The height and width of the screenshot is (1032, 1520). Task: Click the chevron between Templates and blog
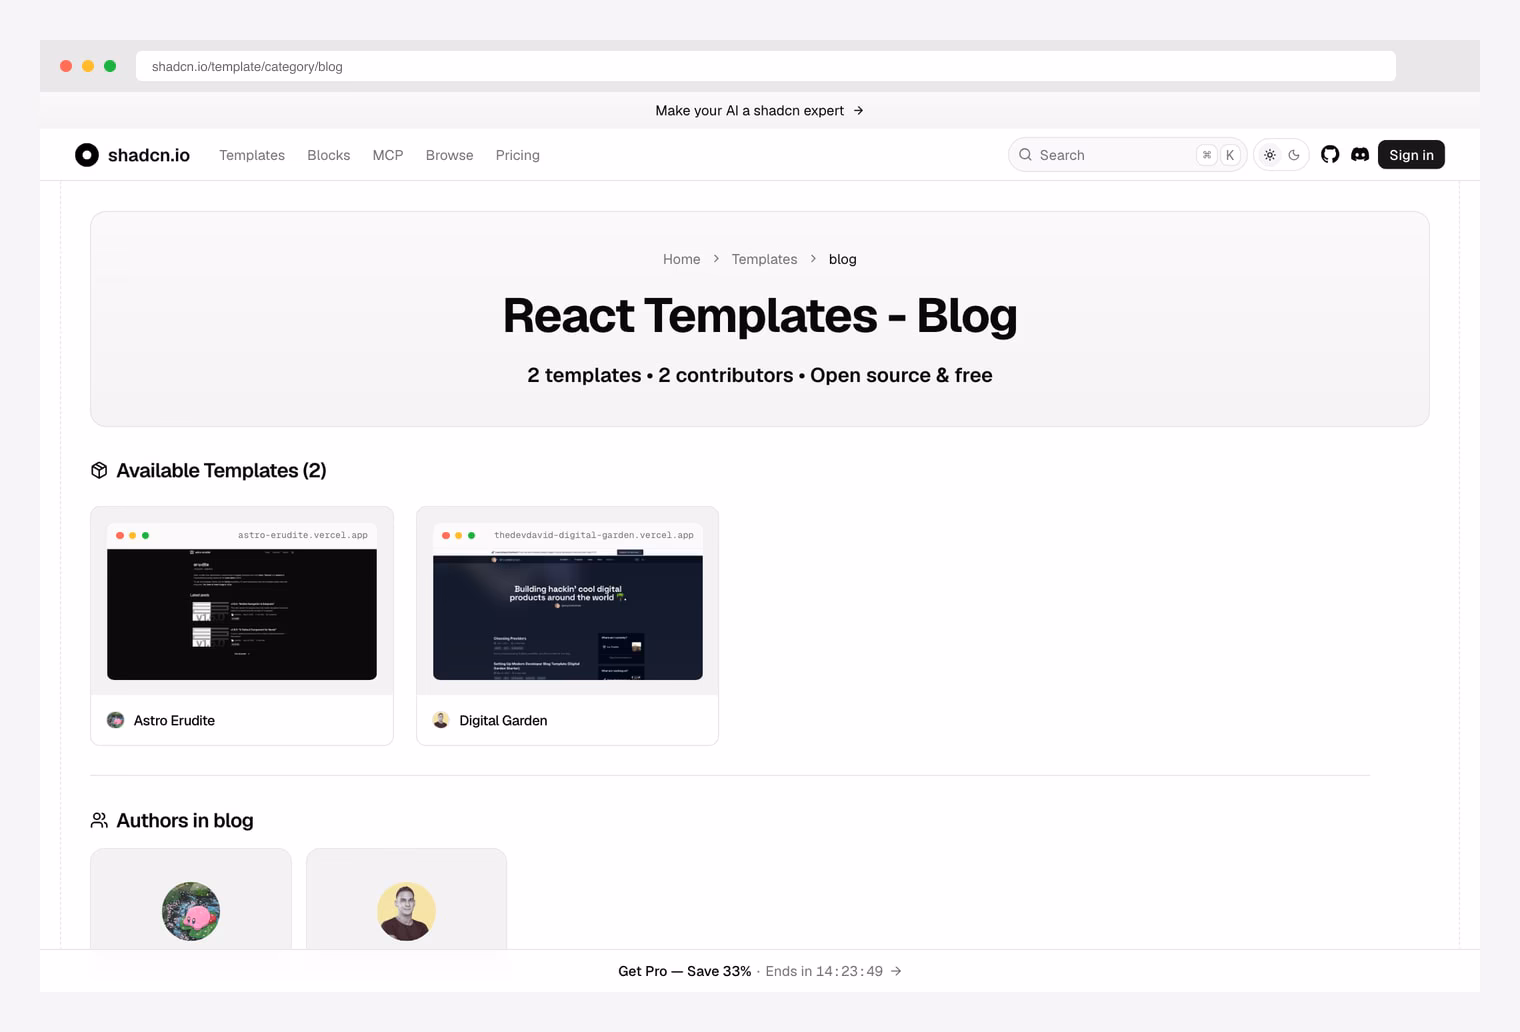coord(813,259)
